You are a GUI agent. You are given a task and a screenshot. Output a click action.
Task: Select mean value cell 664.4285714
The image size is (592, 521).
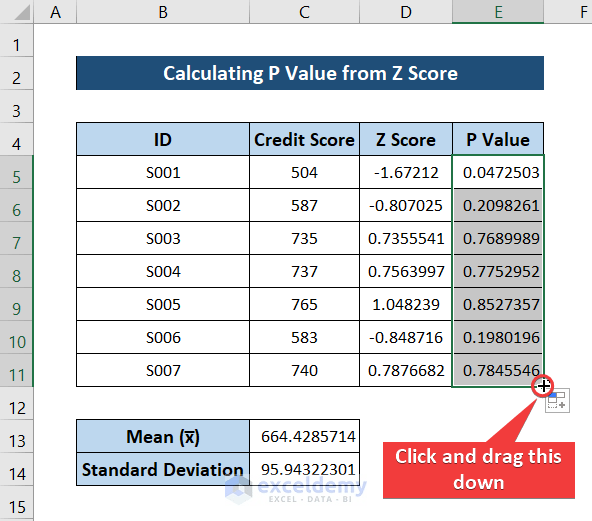[x=304, y=436]
